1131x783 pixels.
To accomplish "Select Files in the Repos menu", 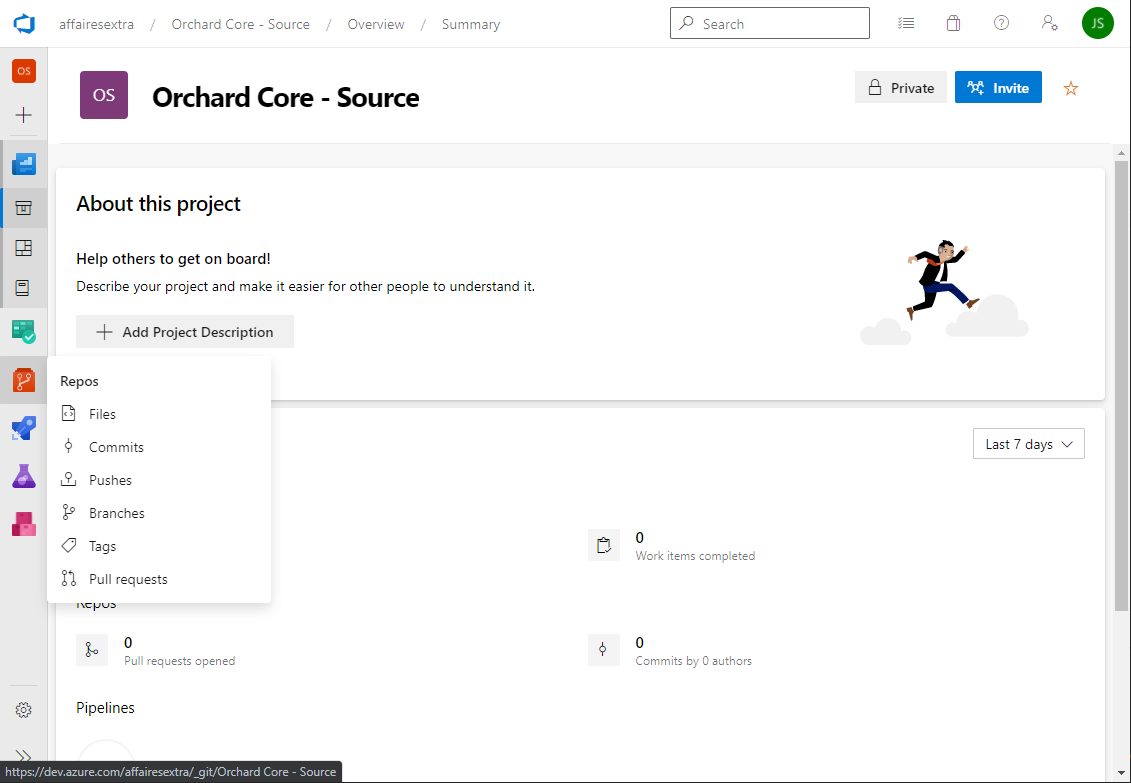I will pos(159,414).
